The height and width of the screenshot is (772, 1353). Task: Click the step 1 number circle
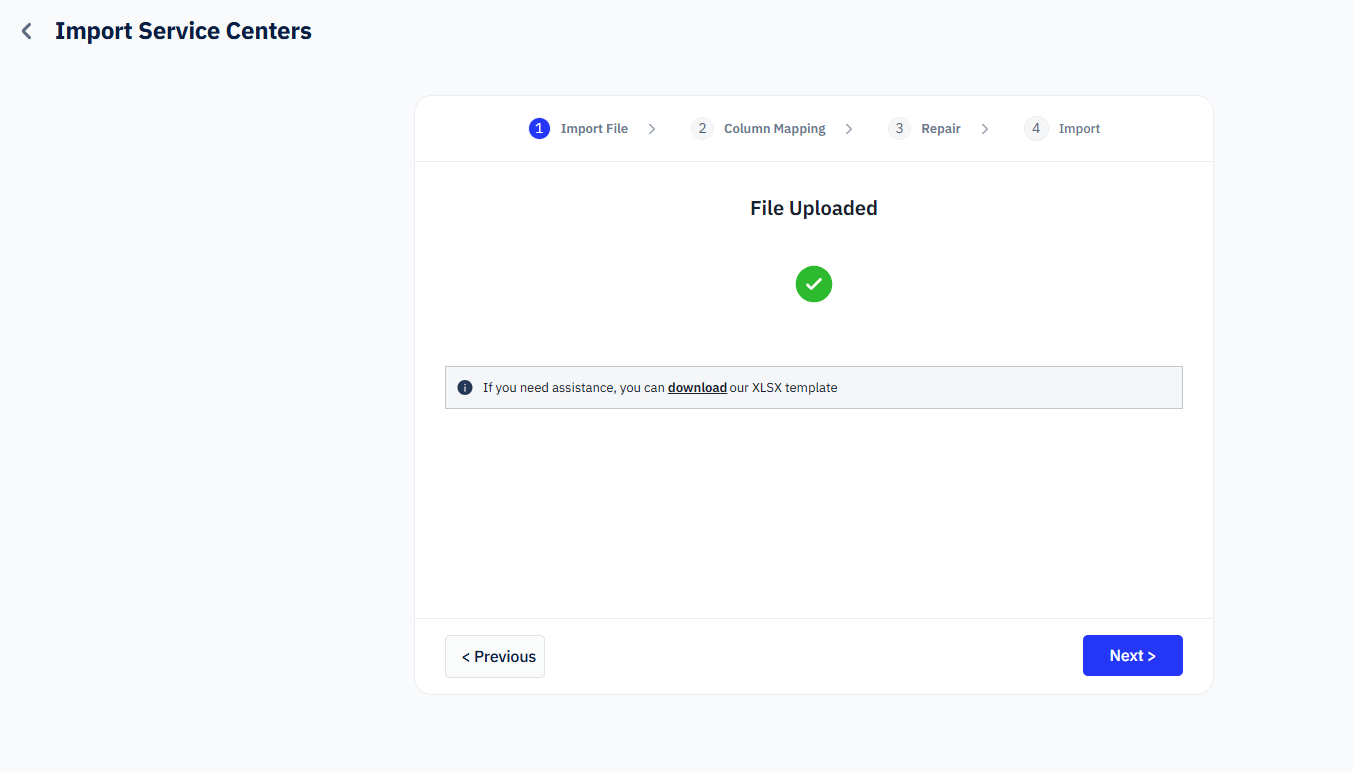[539, 129]
